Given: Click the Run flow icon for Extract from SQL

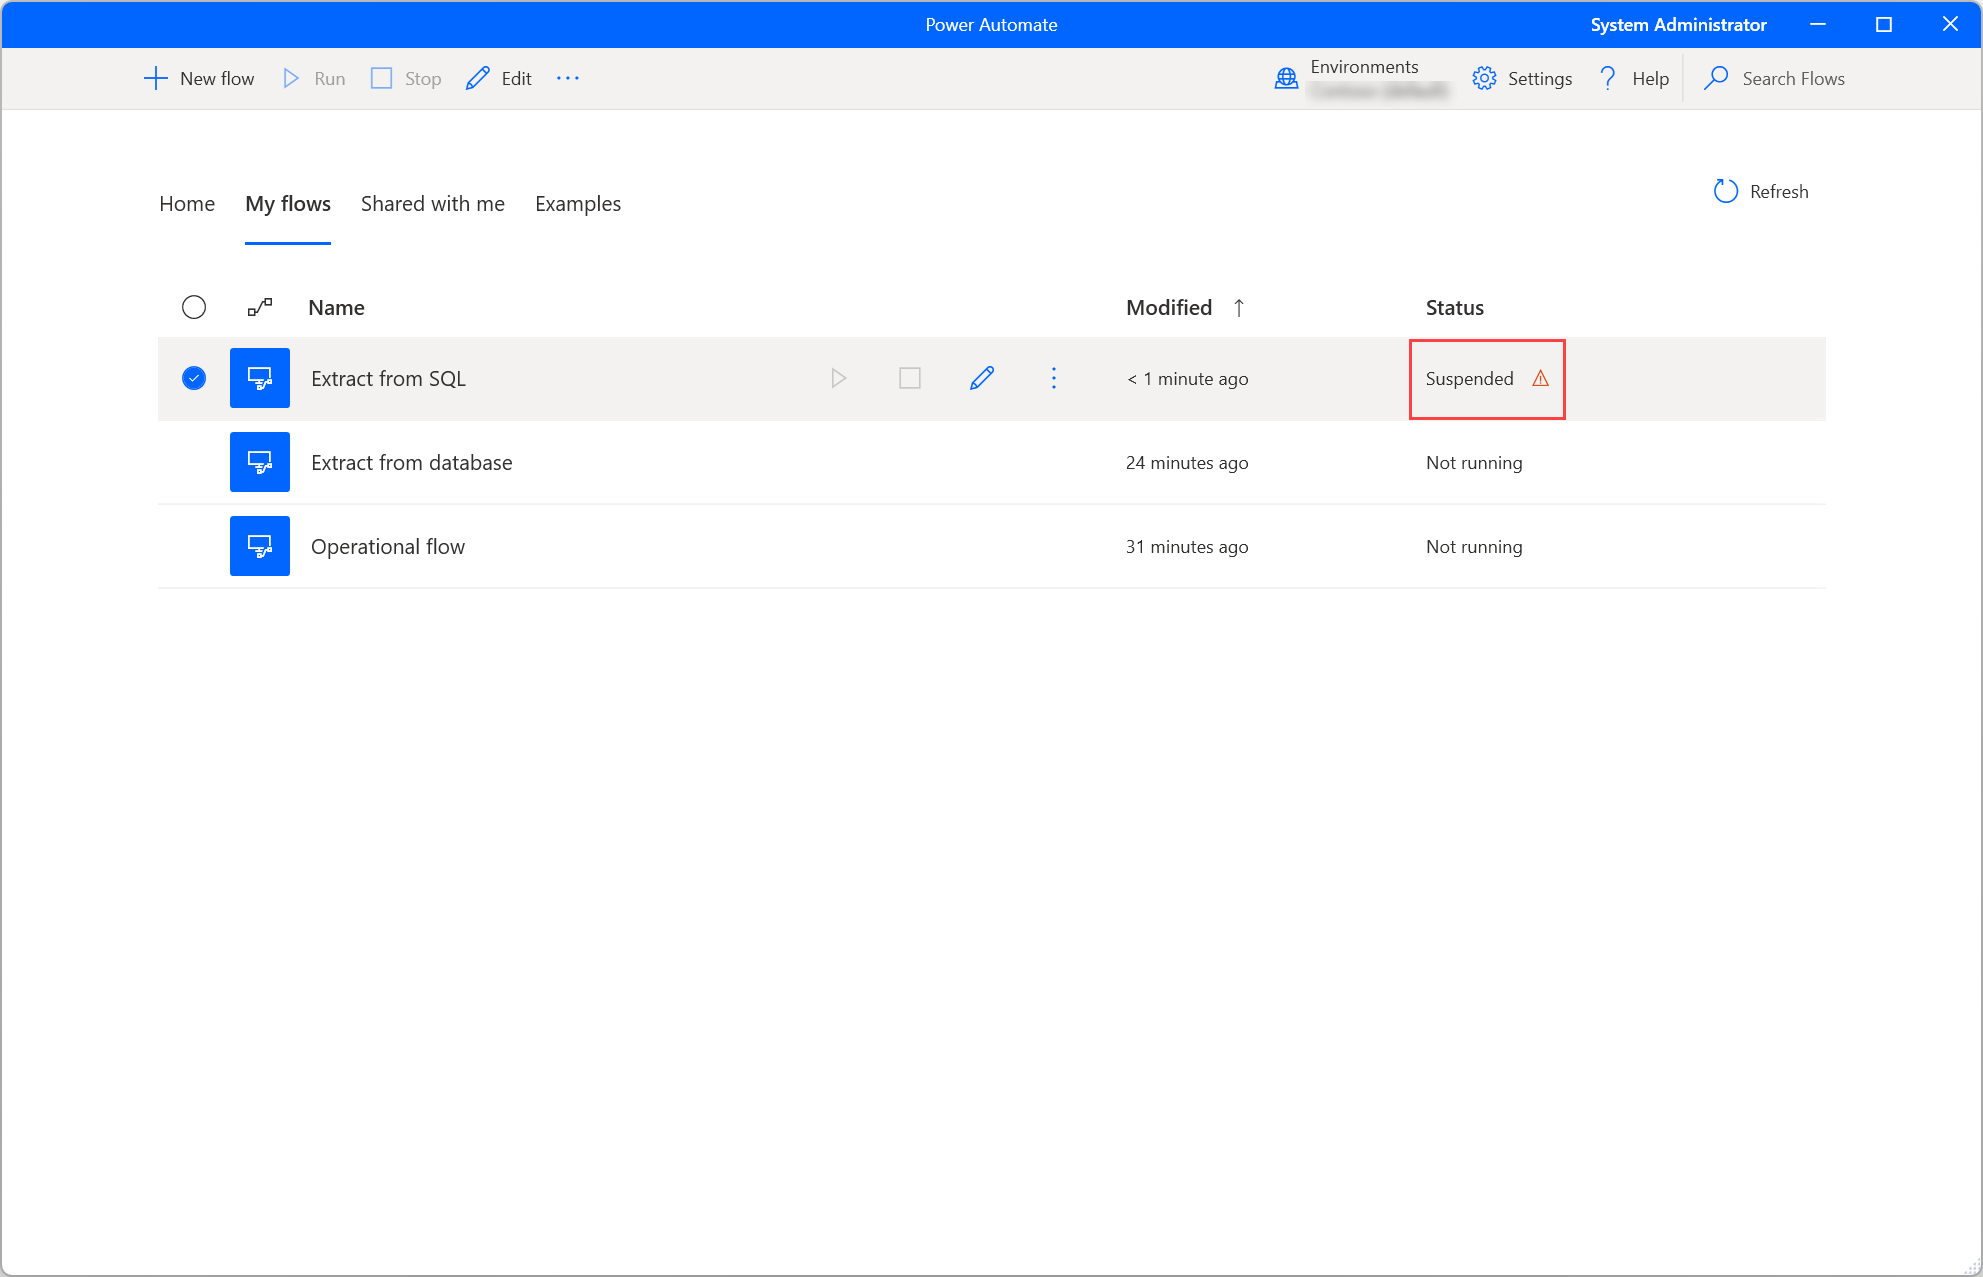Looking at the screenshot, I should pyautogui.click(x=837, y=377).
